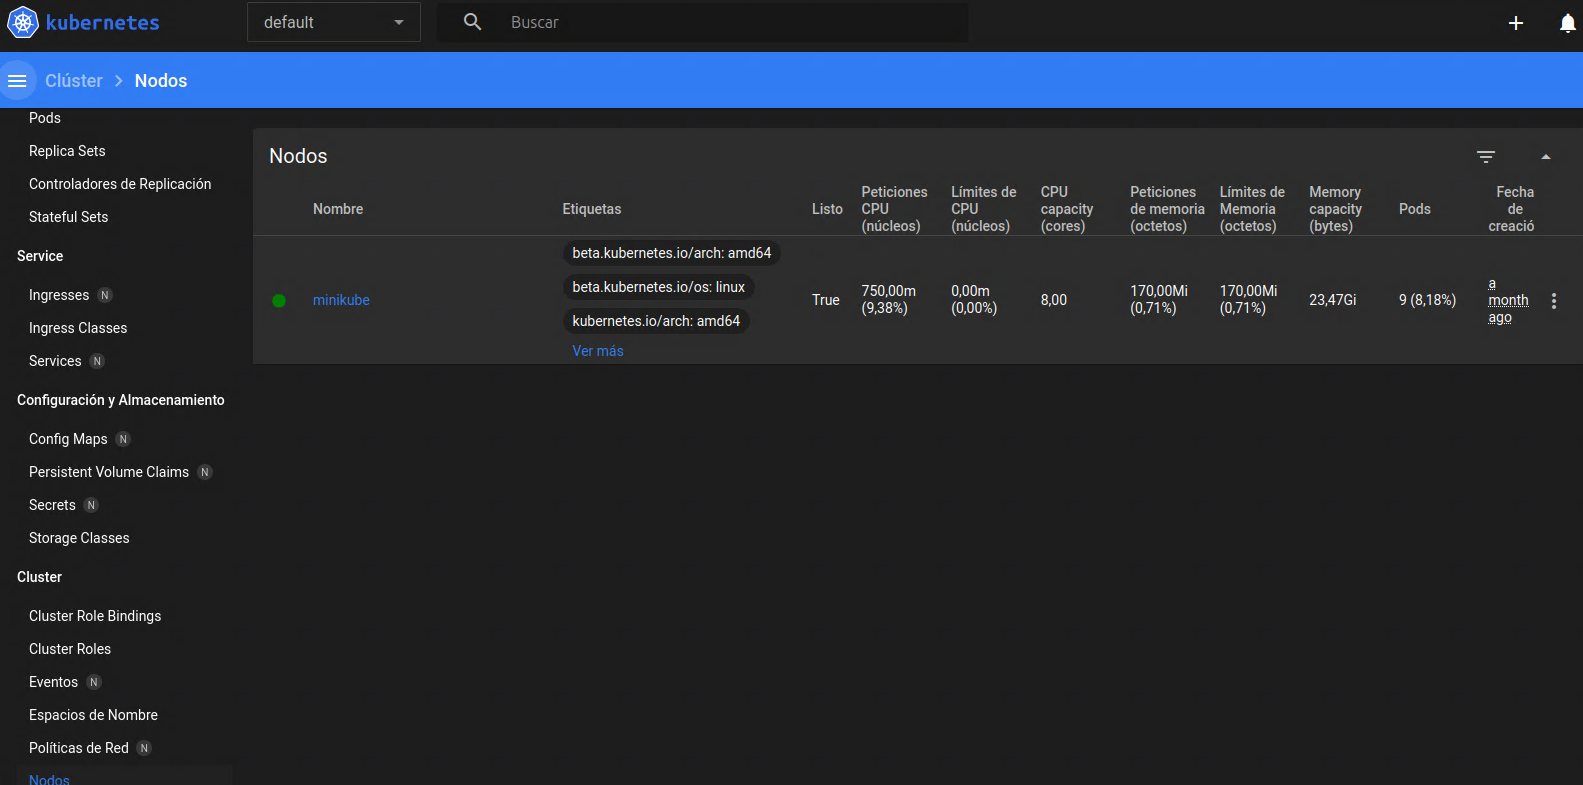This screenshot has height=785, width=1583.
Task: Click the filter icon in Nodos card
Action: point(1486,157)
